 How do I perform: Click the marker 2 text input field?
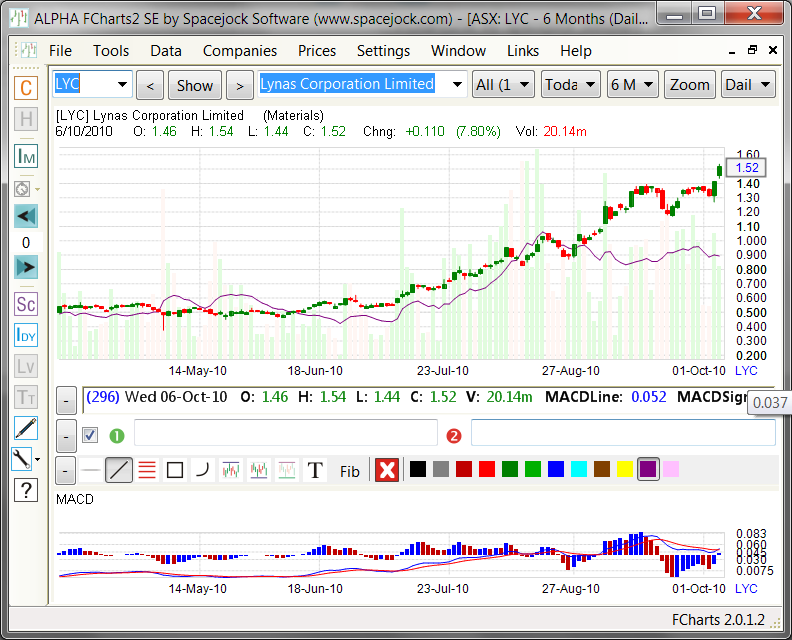pos(623,433)
